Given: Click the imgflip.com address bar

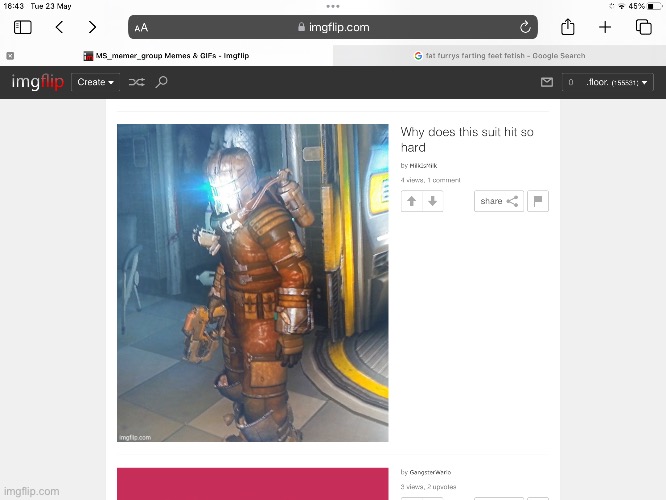Looking at the screenshot, I should click(333, 27).
